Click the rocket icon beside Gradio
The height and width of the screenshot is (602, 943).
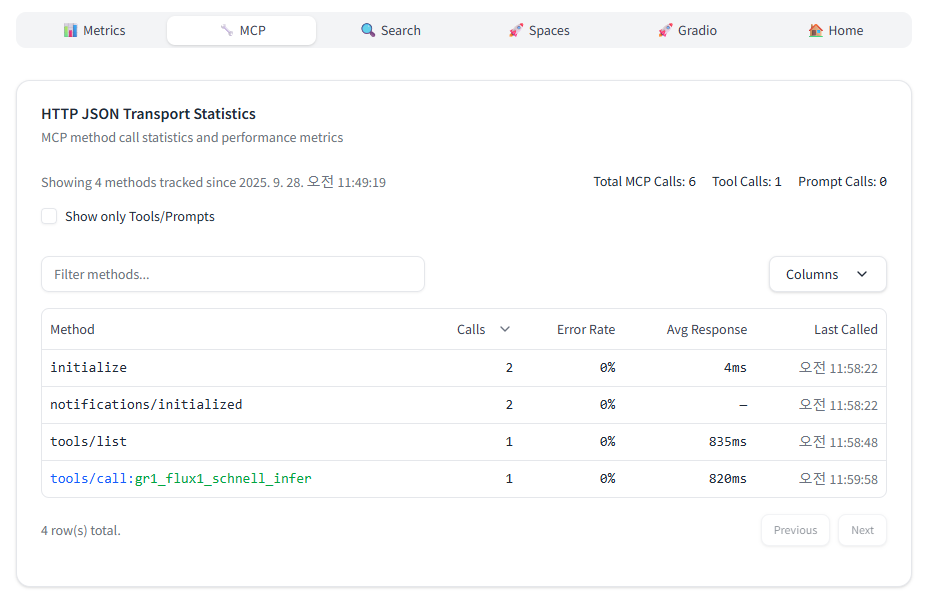point(665,31)
